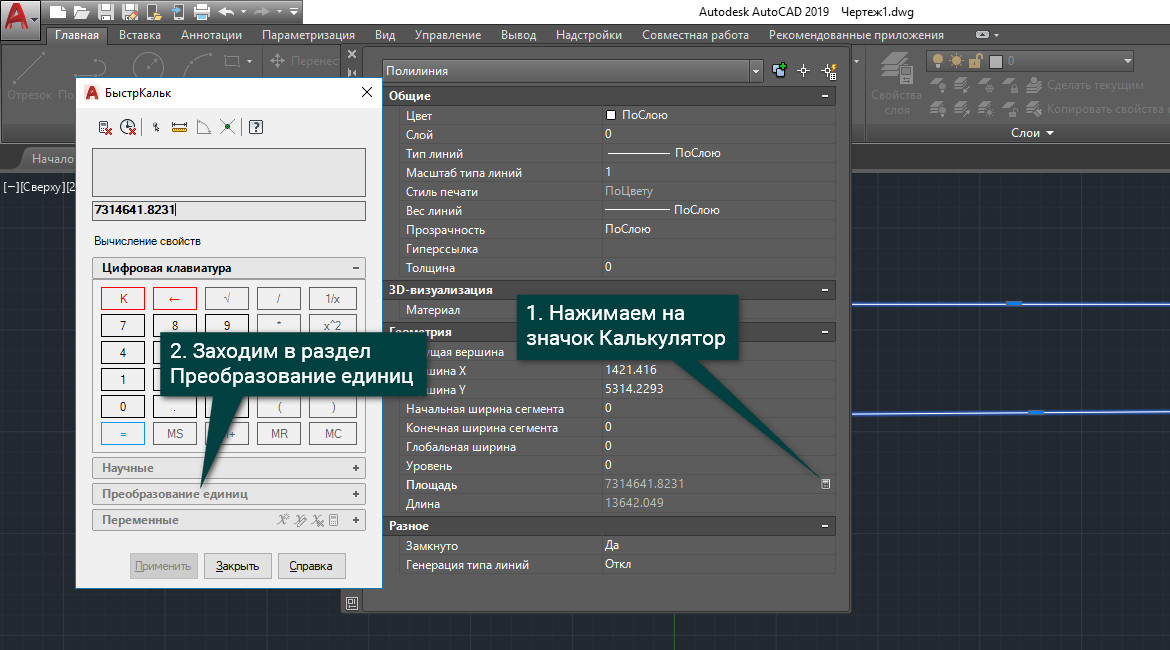The image size is (1170, 650).
Task: Open the Аннотации ribbon tab
Action: pos(211,35)
